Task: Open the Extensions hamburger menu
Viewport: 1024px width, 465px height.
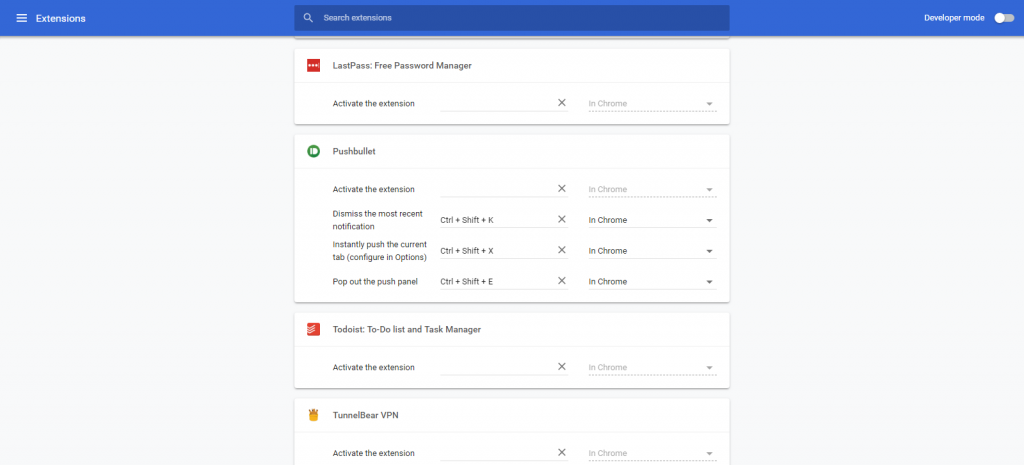Action: [22, 18]
